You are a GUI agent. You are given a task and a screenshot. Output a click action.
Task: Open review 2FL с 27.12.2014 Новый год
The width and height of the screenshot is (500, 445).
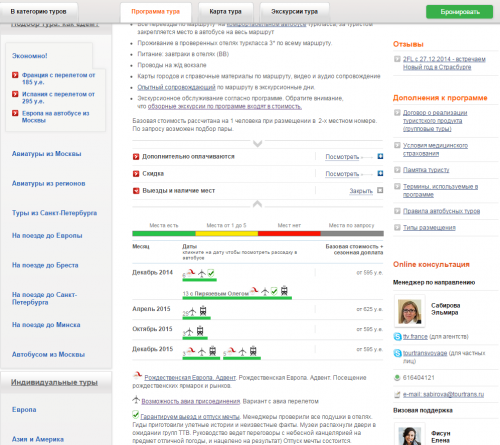point(444,63)
